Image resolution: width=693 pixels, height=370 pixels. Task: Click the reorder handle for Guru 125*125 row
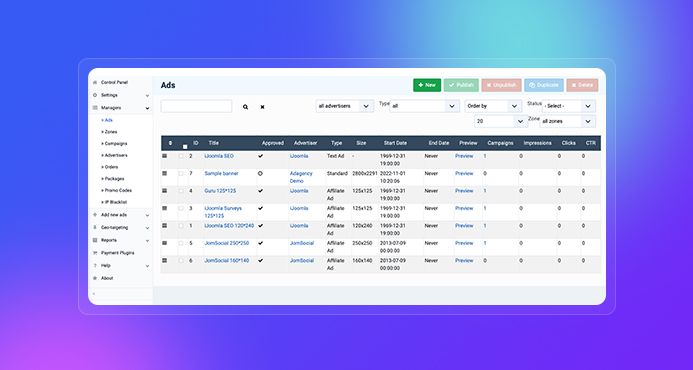pos(164,191)
